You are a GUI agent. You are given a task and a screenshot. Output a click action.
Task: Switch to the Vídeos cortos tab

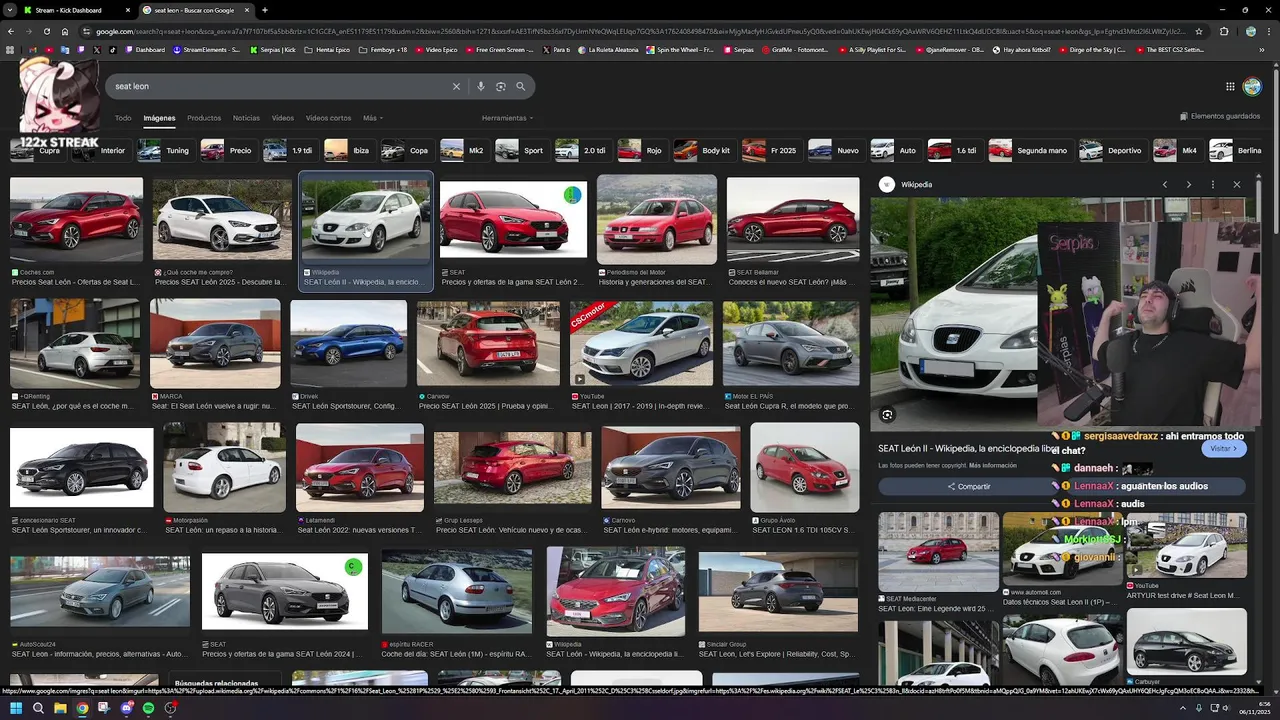click(x=328, y=118)
